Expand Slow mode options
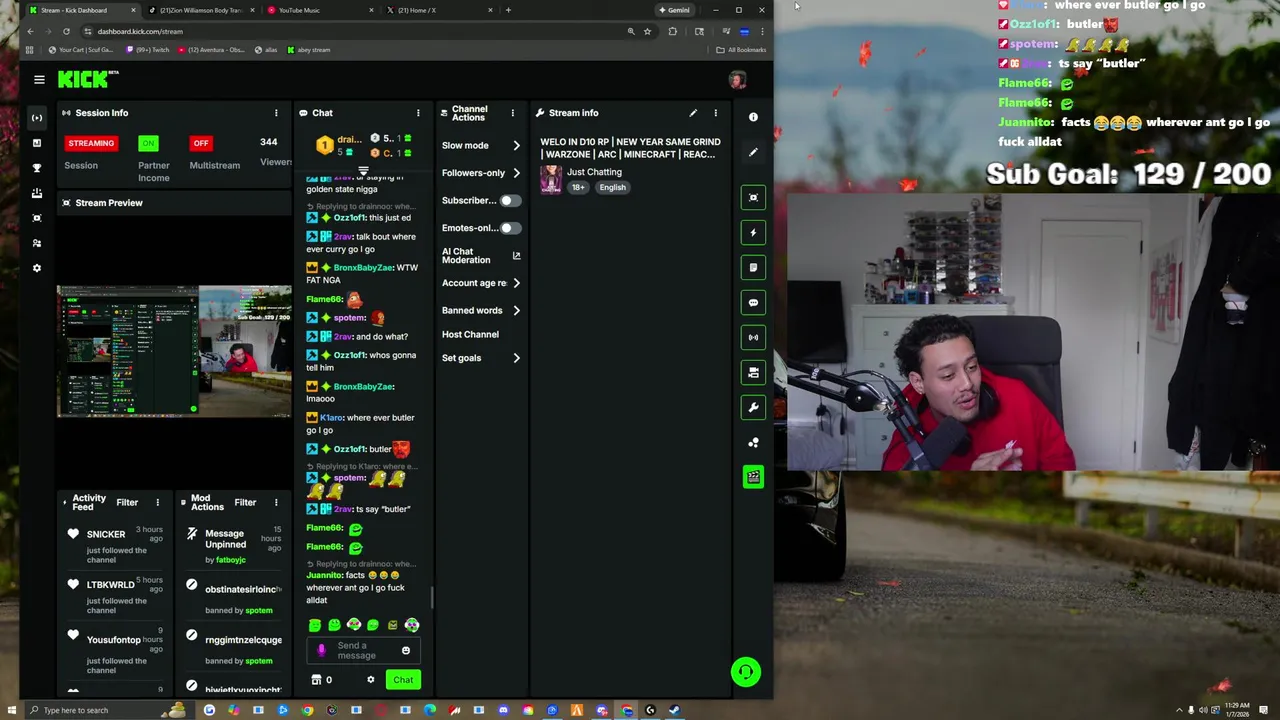The width and height of the screenshot is (1280, 720). point(481,146)
